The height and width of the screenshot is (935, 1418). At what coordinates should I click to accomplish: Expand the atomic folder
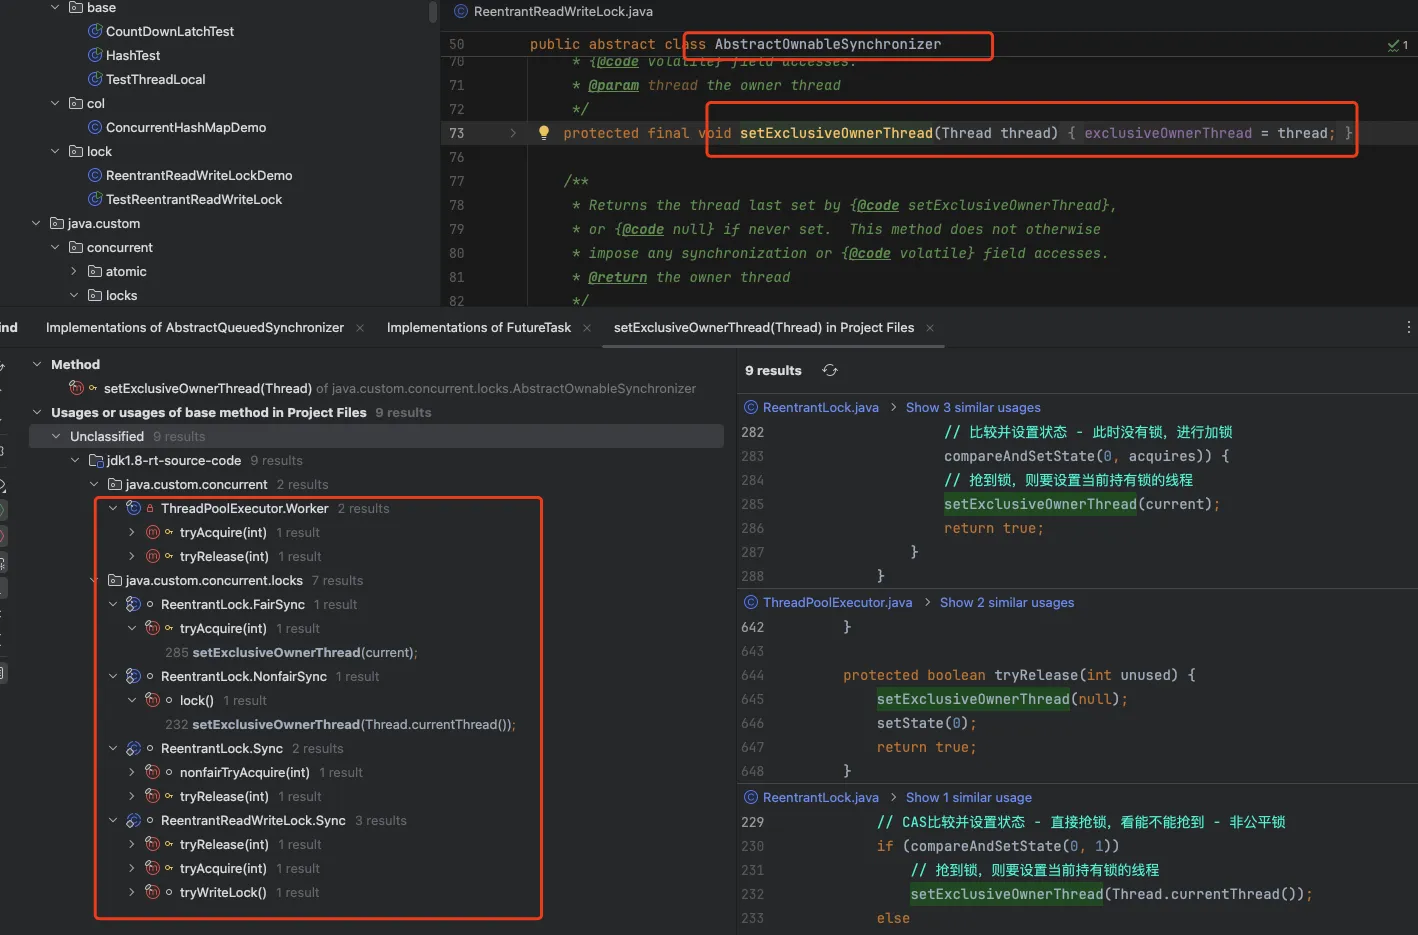tap(75, 271)
